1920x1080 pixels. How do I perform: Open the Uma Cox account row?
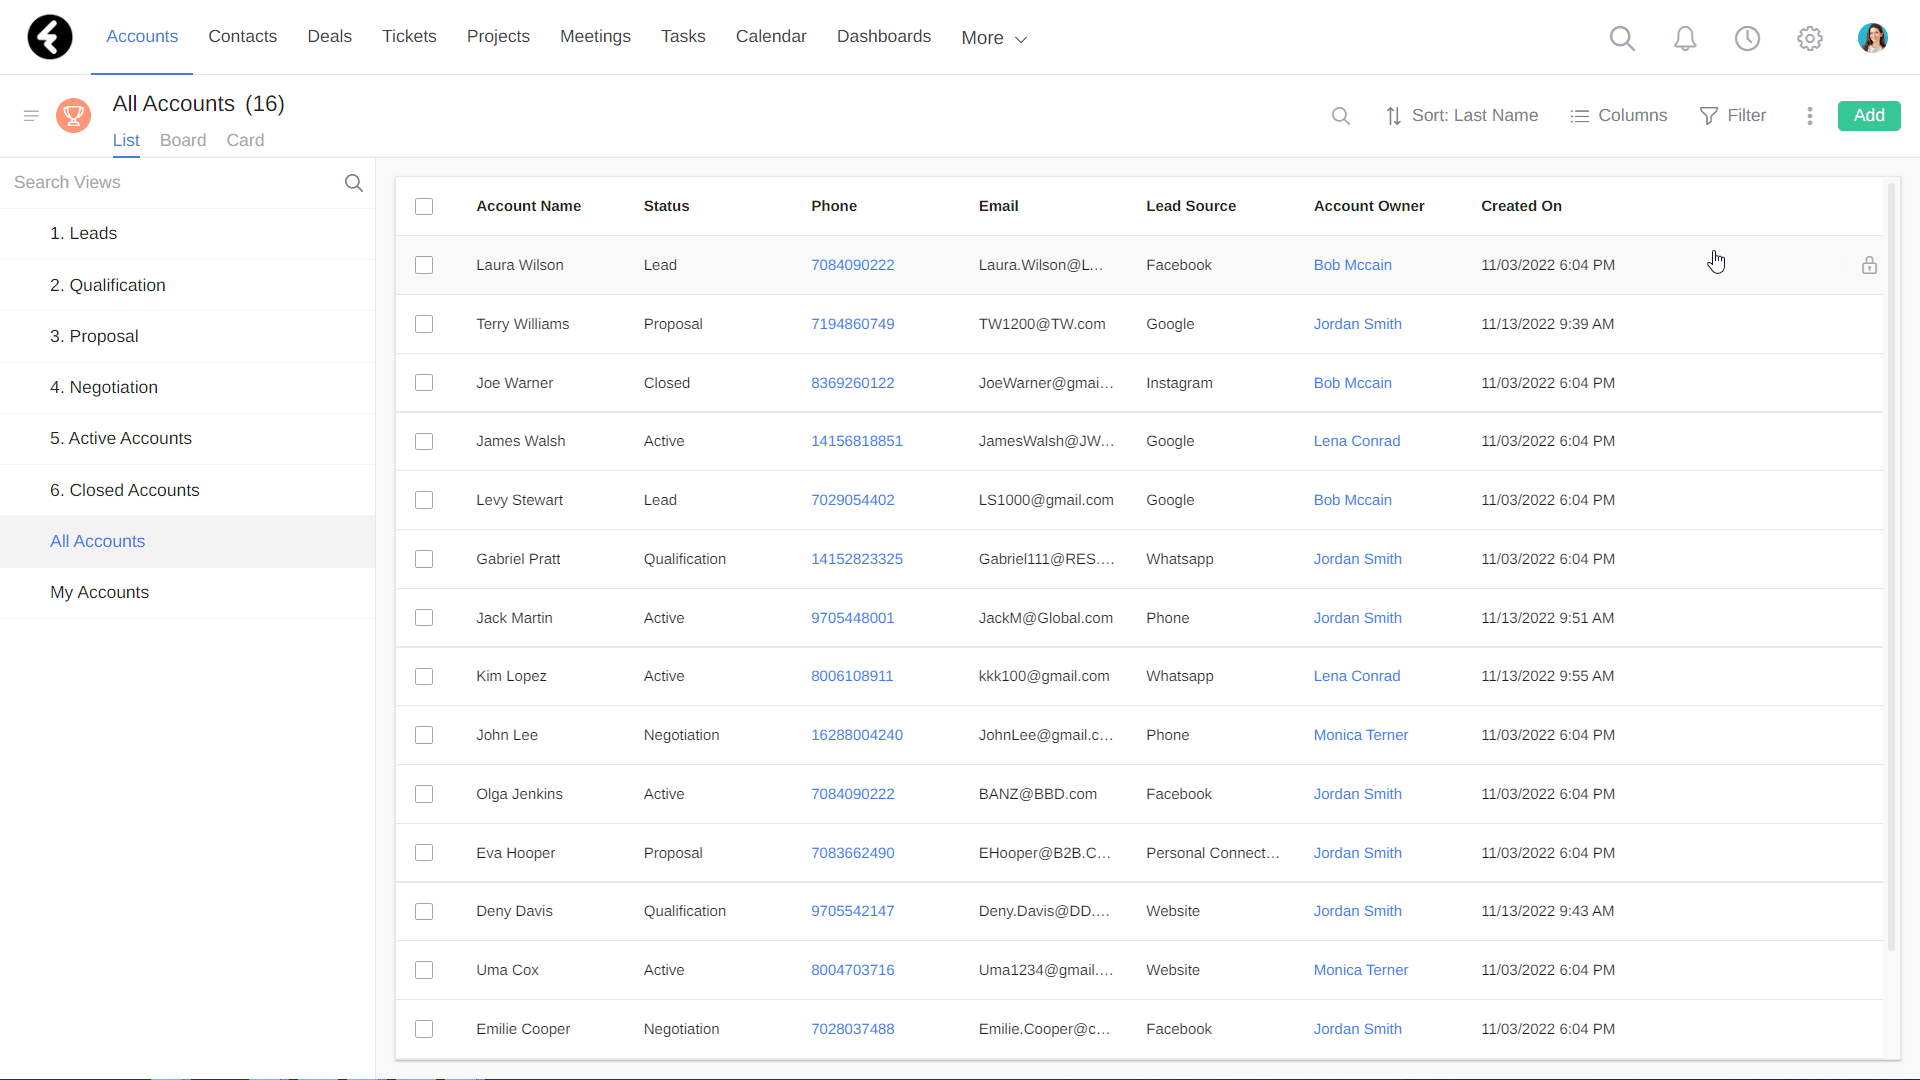coord(1139,970)
